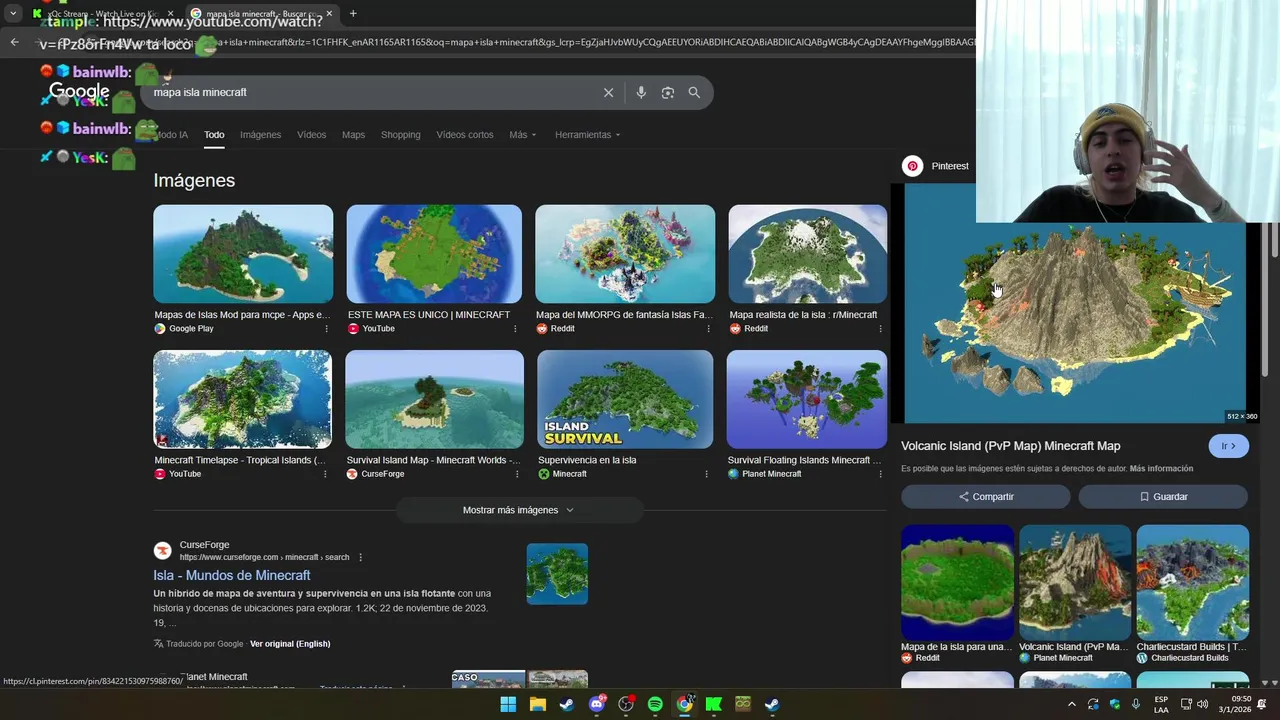Open 'Mapa realista de la isla' thumbnail
The width and height of the screenshot is (1280, 720).
(x=807, y=254)
